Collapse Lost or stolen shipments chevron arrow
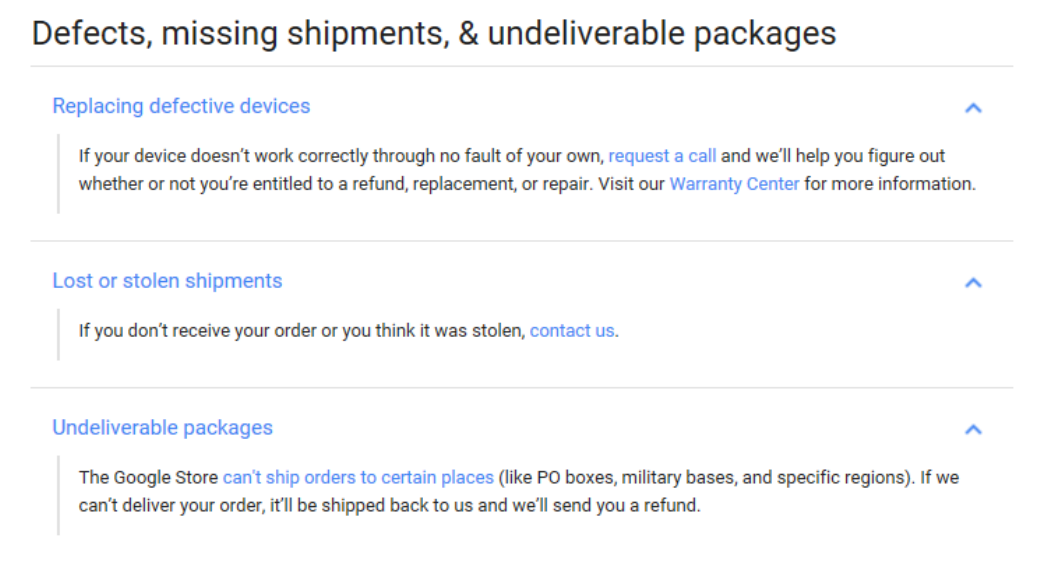Viewport: 1047px width, 576px height. (973, 282)
